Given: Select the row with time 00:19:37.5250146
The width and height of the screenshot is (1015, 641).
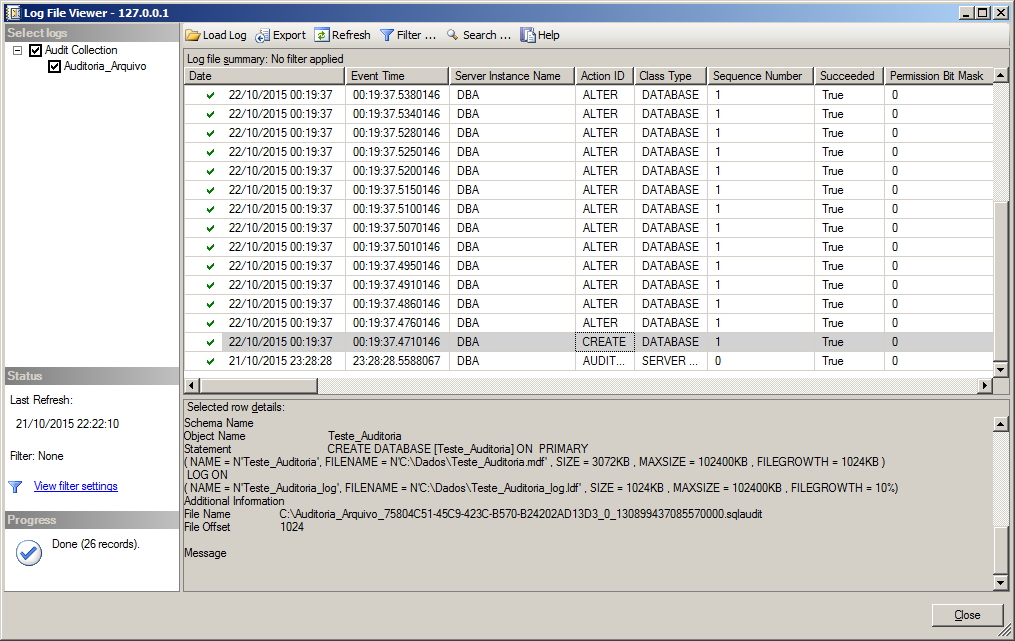Looking at the screenshot, I should 588,152.
